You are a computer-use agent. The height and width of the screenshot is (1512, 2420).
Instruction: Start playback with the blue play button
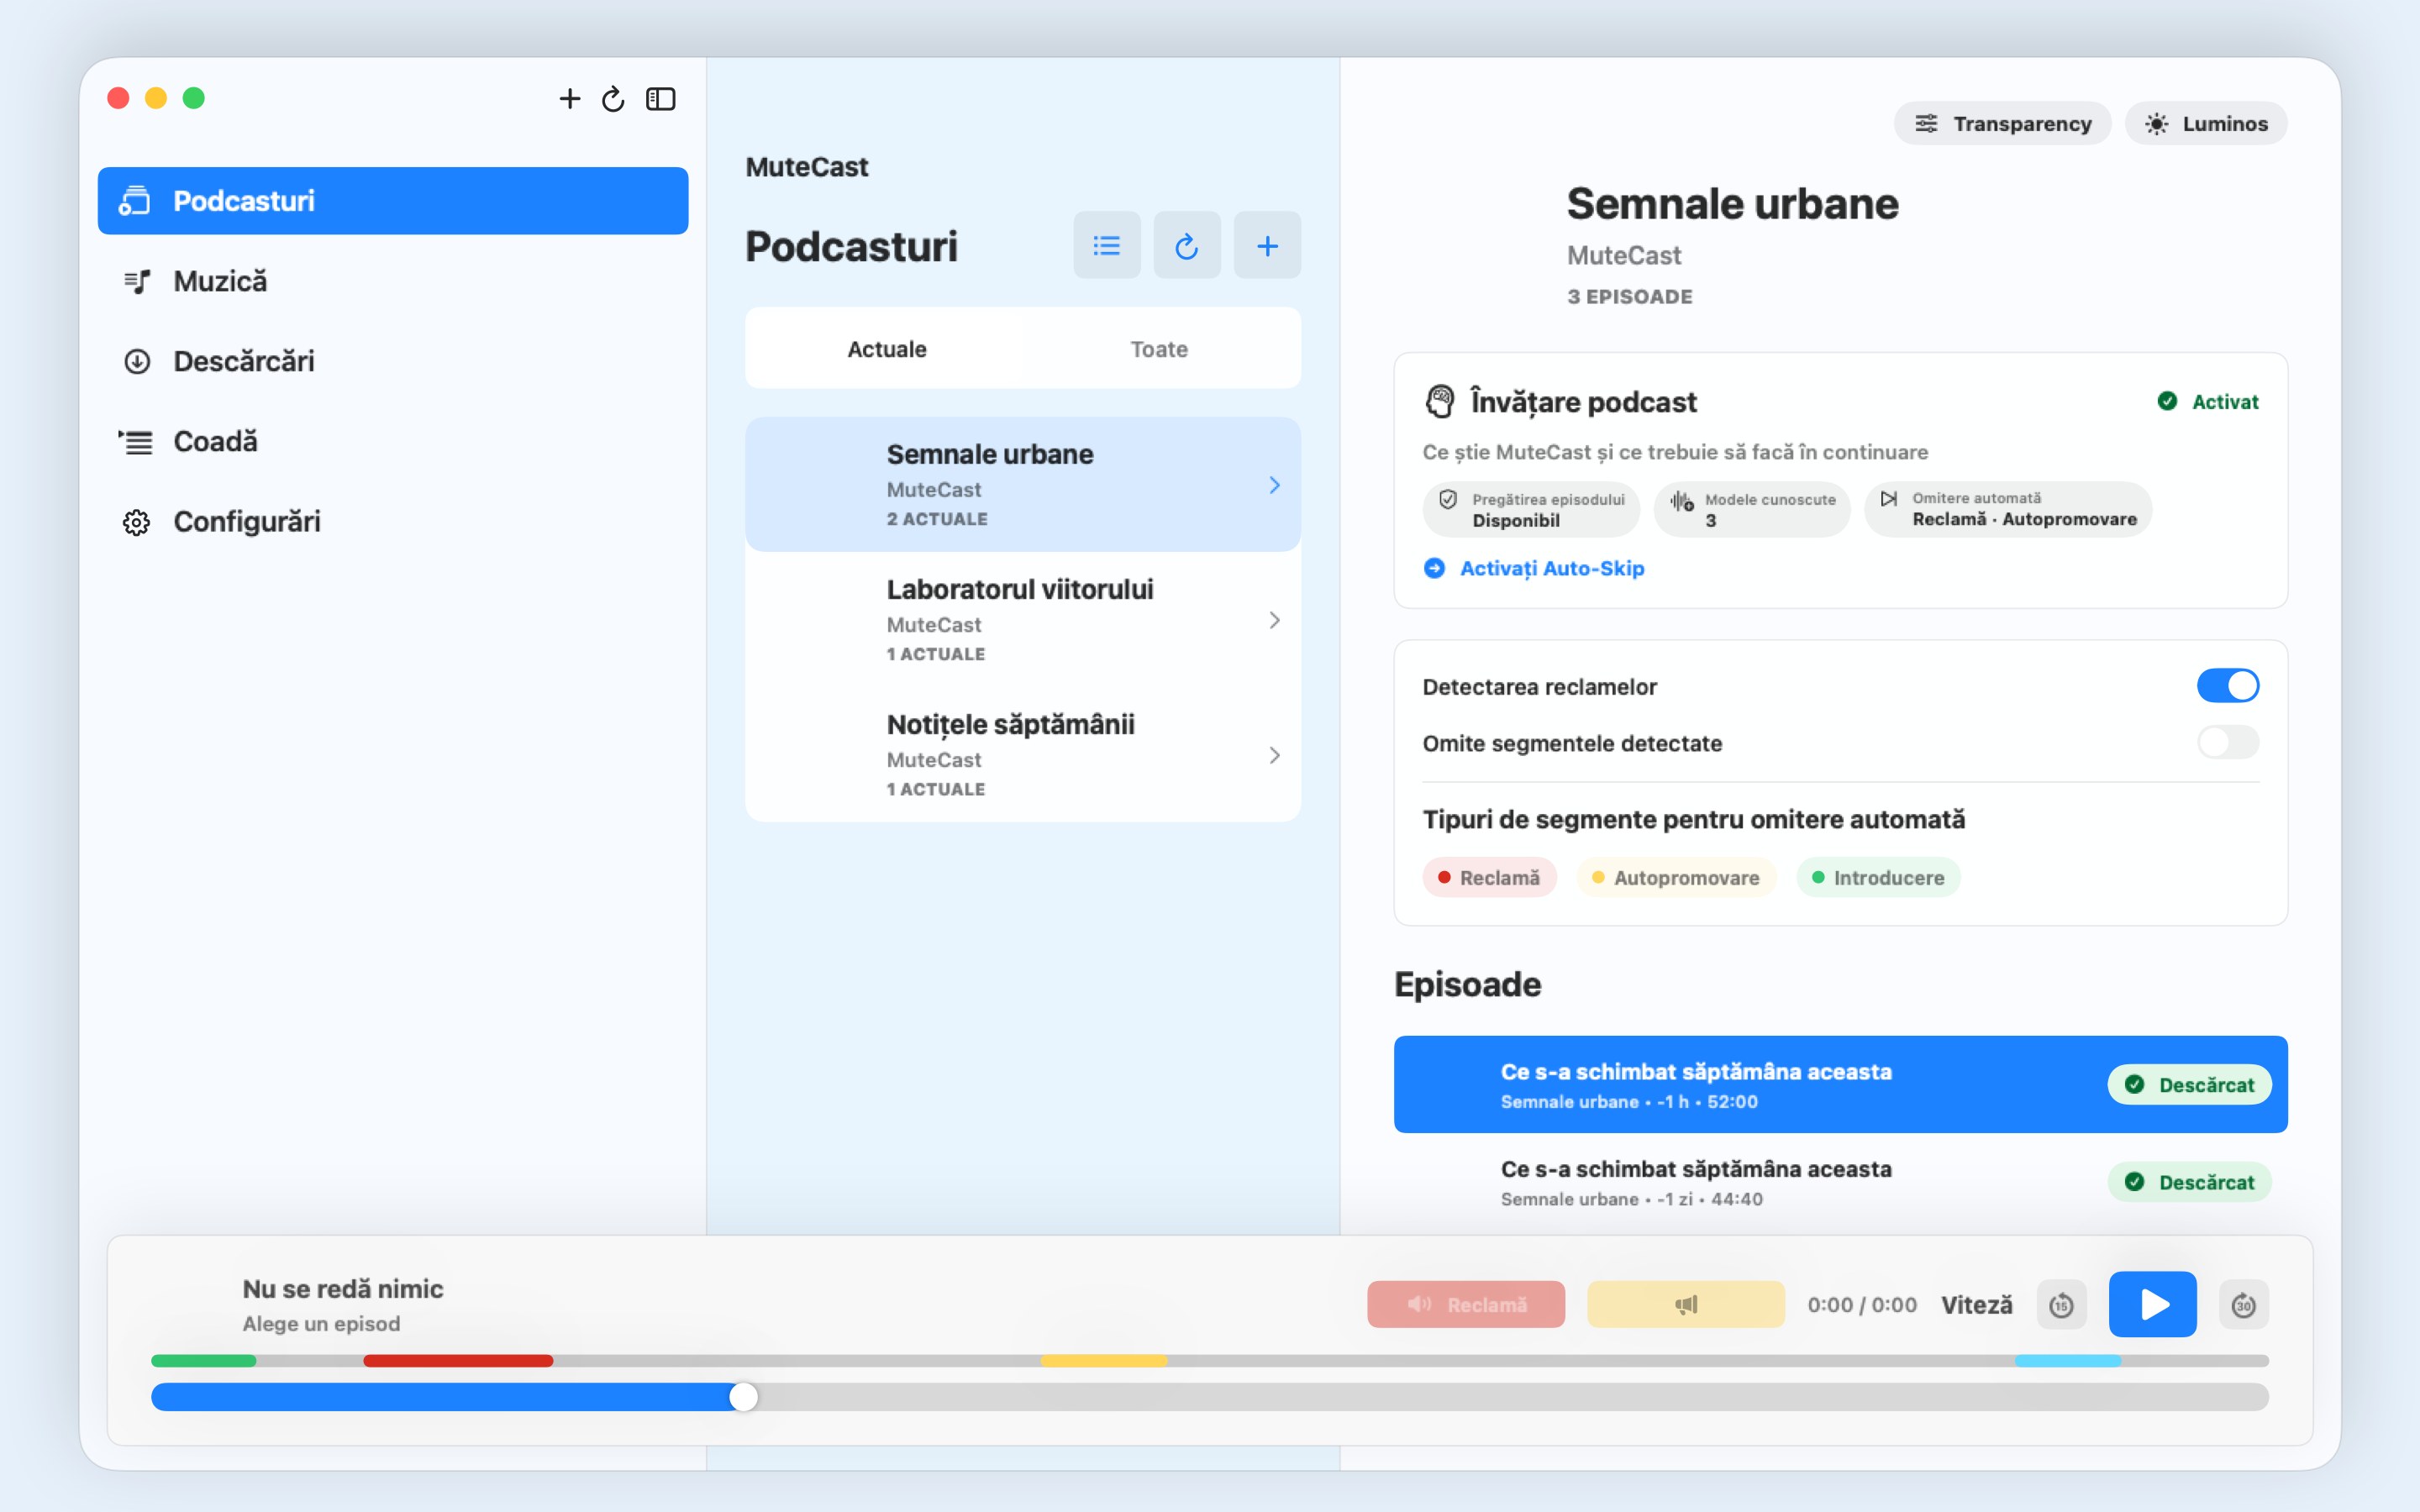pos(2152,1304)
